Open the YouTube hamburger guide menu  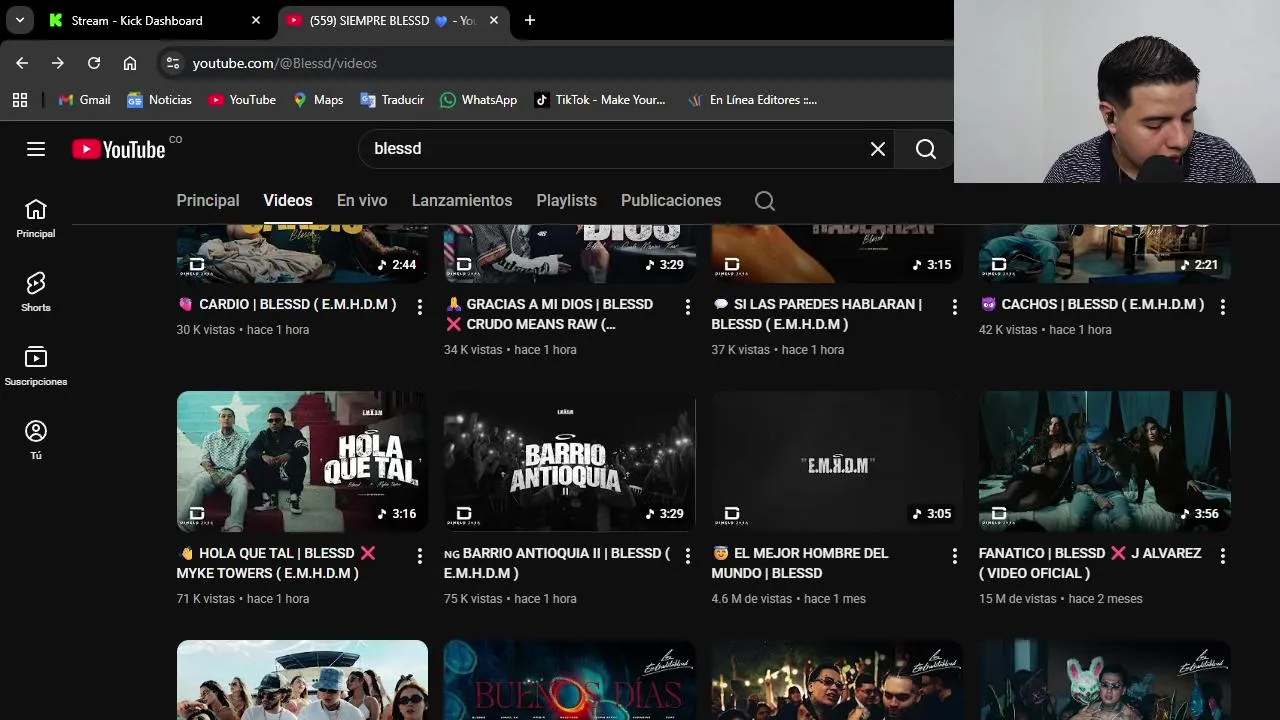[36, 149]
